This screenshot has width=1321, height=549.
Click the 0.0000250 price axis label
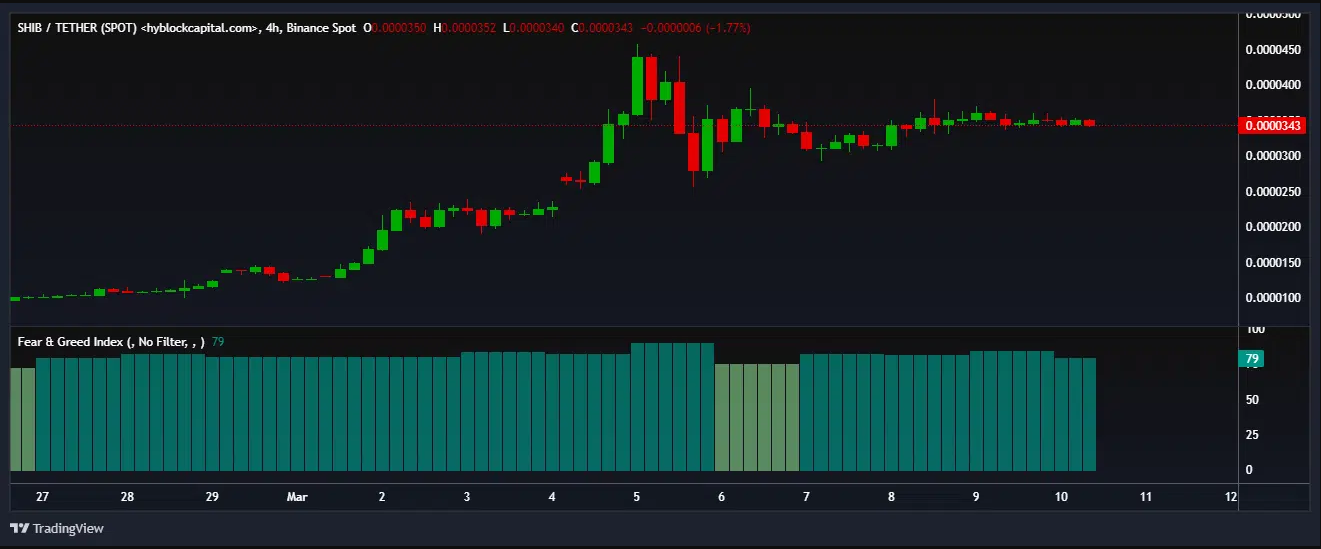click(x=1272, y=191)
